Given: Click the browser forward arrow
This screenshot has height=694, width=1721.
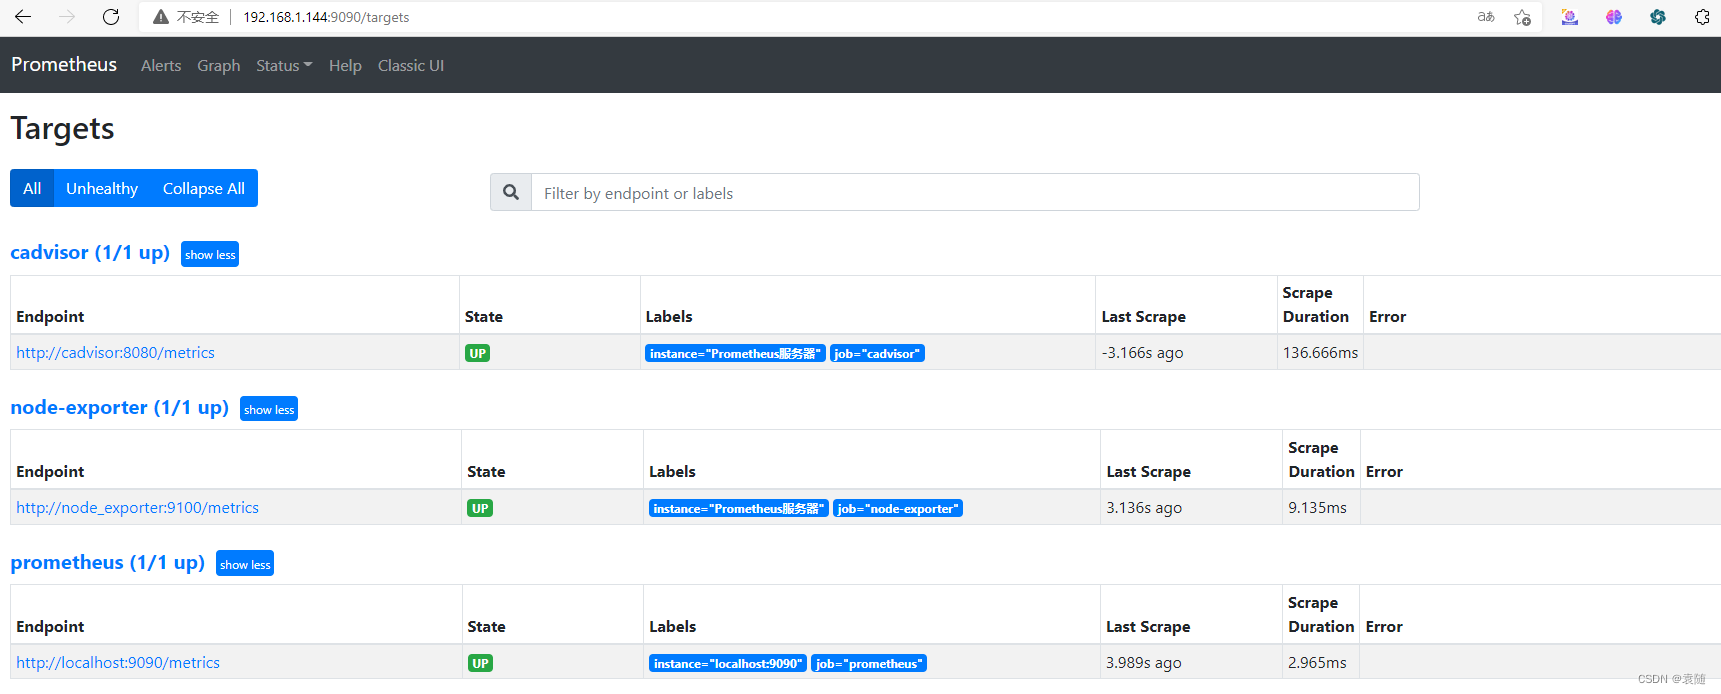Looking at the screenshot, I should click(67, 17).
